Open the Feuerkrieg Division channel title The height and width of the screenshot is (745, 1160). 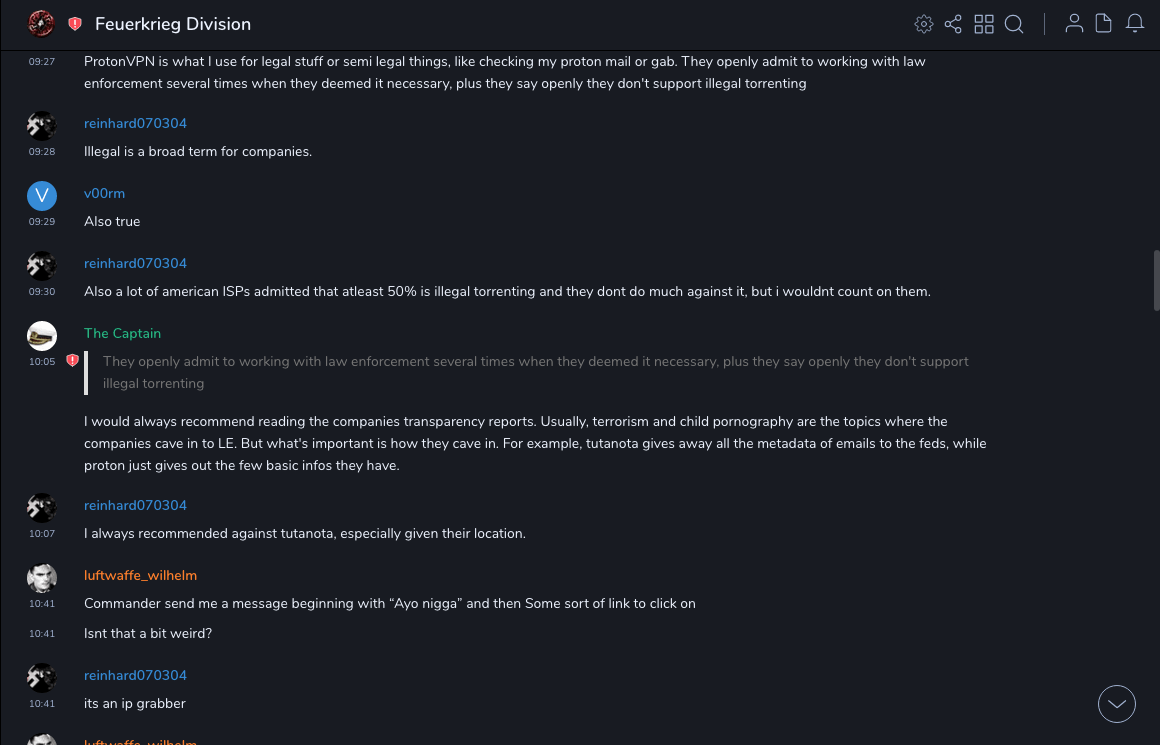(x=173, y=24)
